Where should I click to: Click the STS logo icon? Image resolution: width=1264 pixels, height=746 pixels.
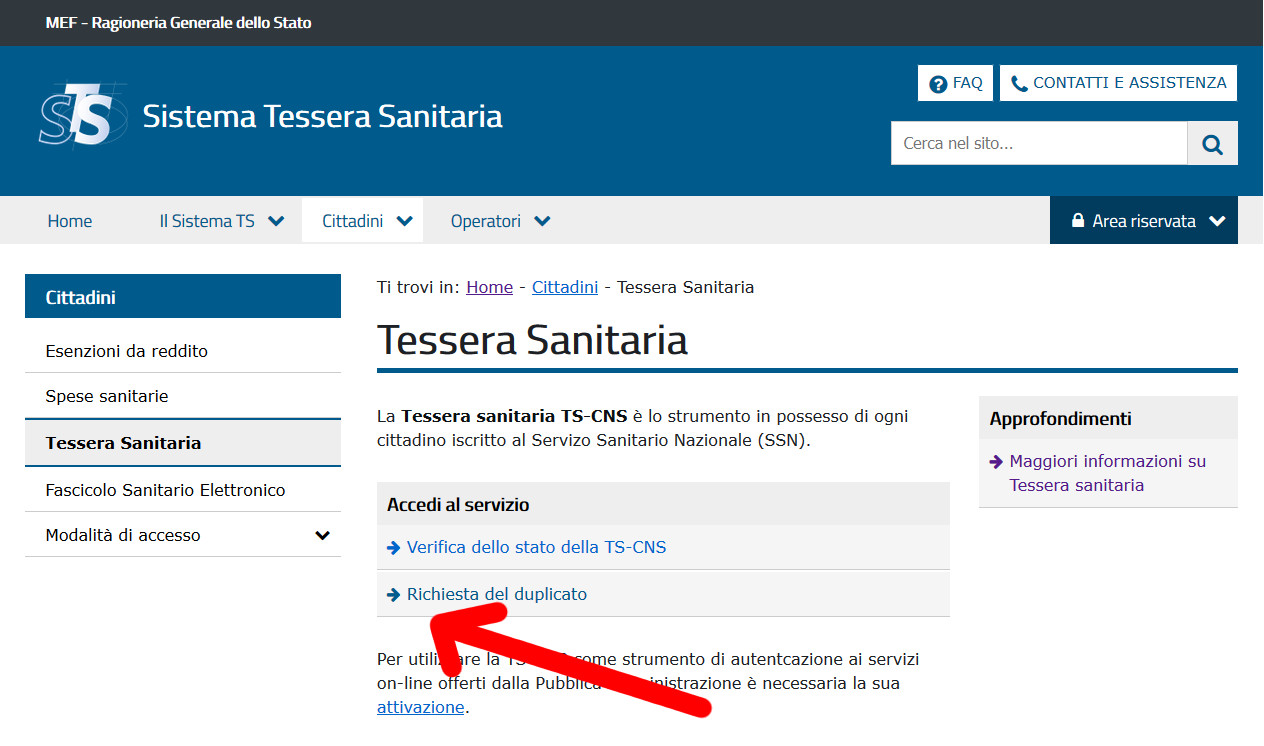[x=83, y=116]
